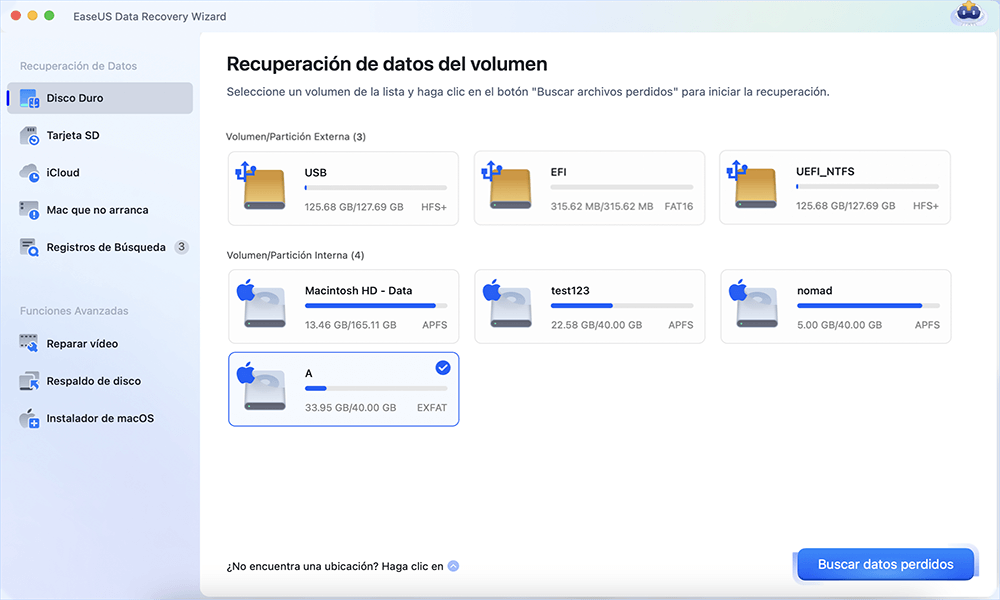Open Respaldo de disco feature
This screenshot has width=1000, height=600.
pos(100,381)
